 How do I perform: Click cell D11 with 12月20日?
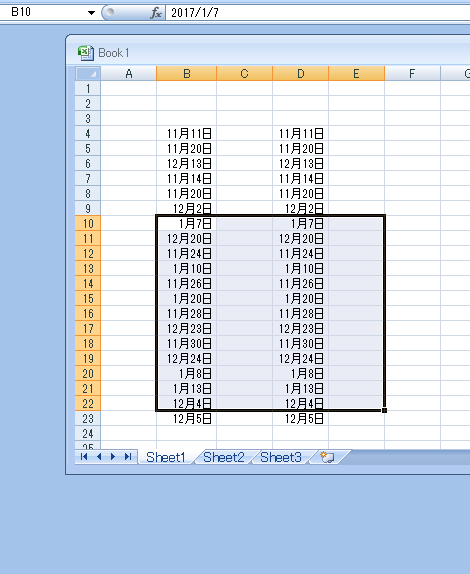[x=301, y=239]
